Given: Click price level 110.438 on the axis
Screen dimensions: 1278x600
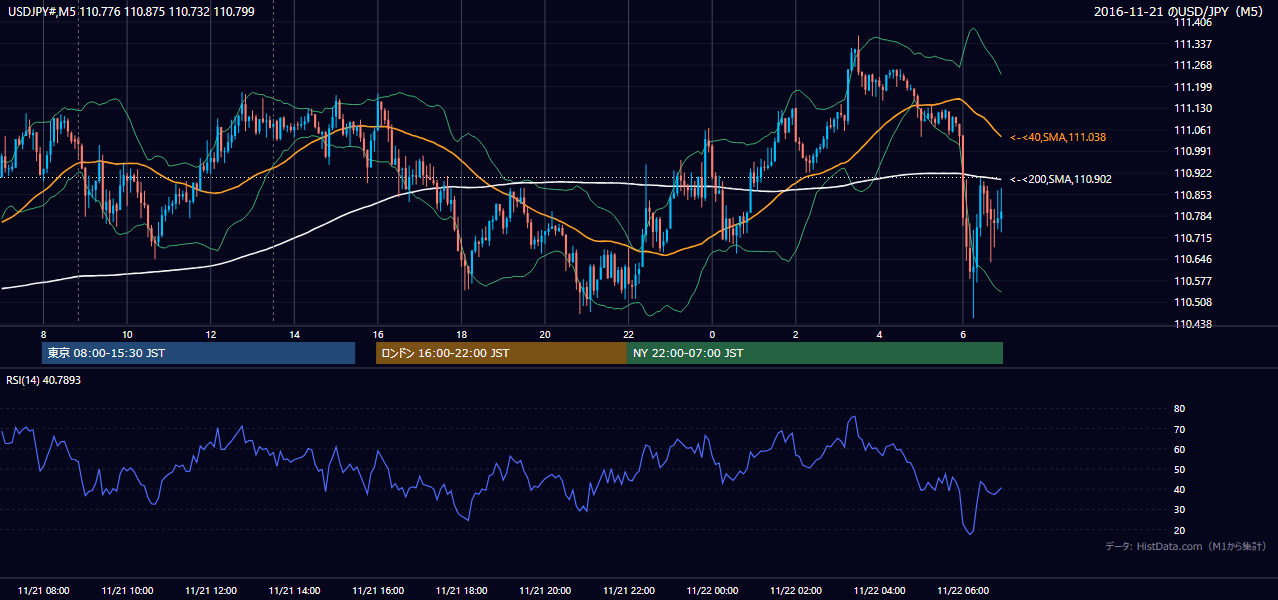Looking at the screenshot, I should [1193, 324].
